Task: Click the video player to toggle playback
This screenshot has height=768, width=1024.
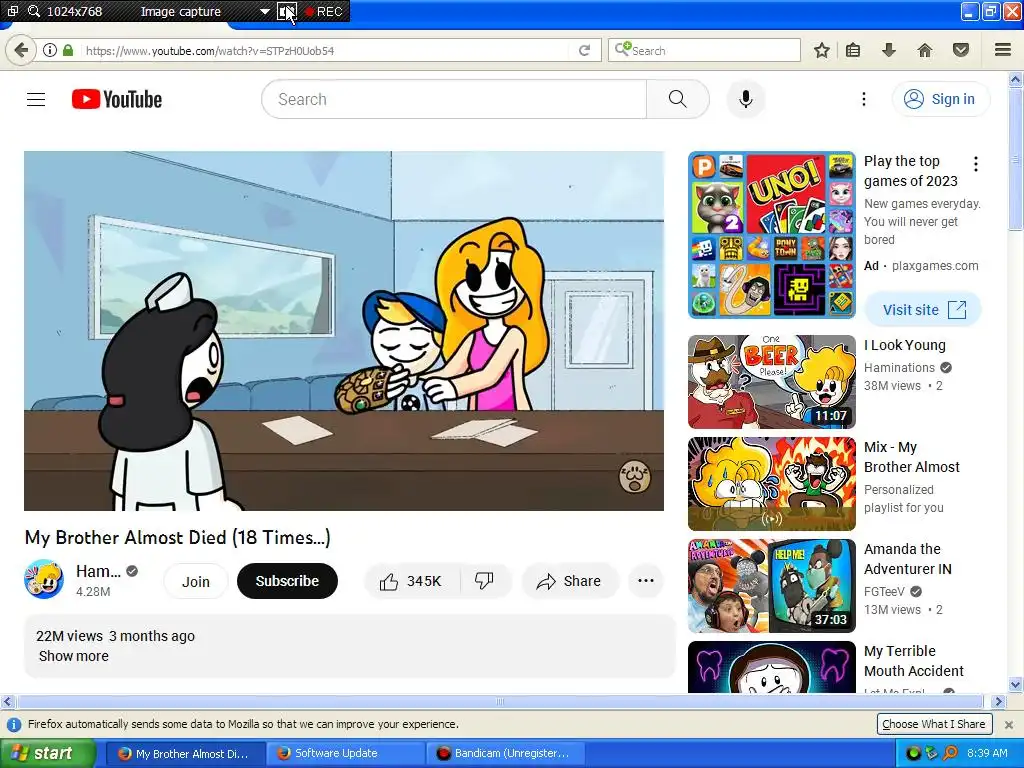Action: click(x=344, y=330)
